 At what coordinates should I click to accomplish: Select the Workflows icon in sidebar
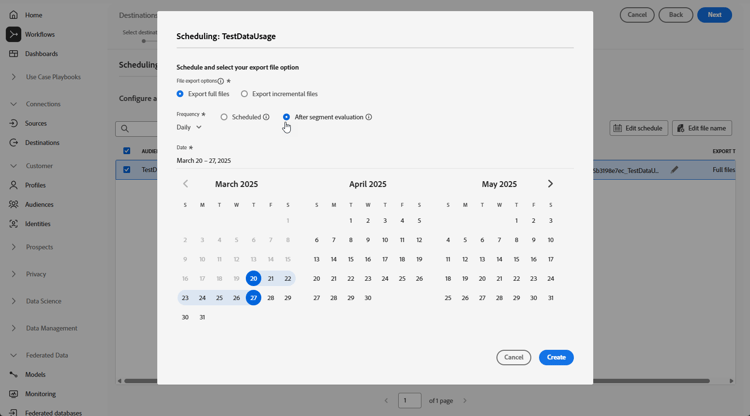pos(13,34)
